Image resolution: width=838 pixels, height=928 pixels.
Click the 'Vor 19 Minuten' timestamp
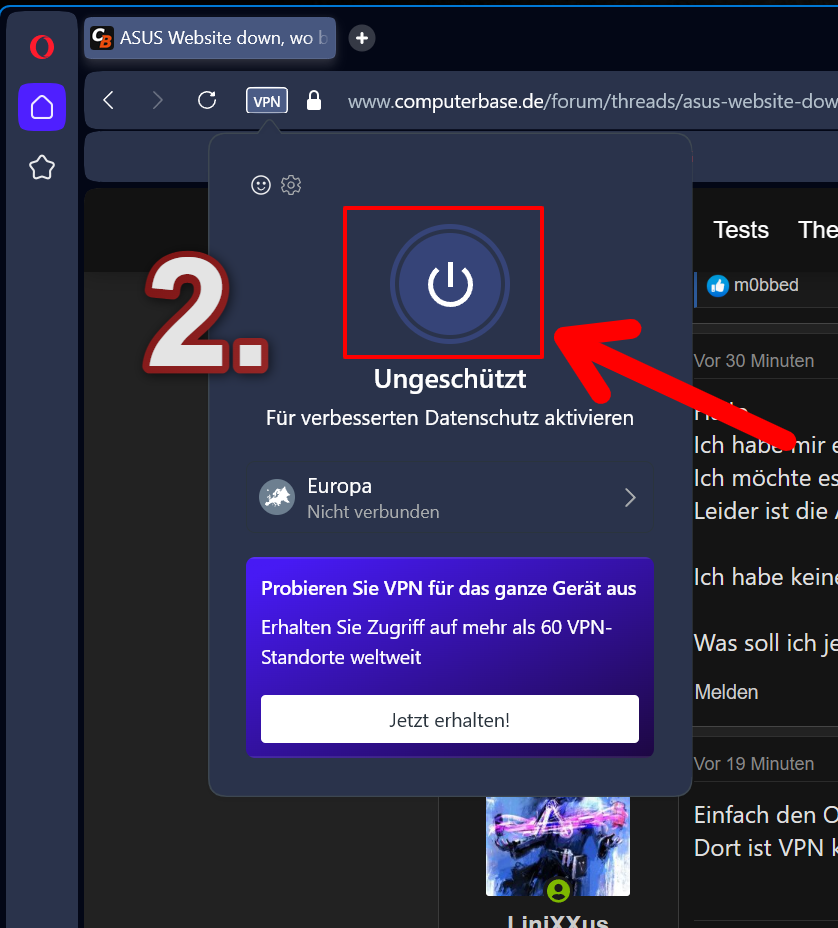point(754,763)
